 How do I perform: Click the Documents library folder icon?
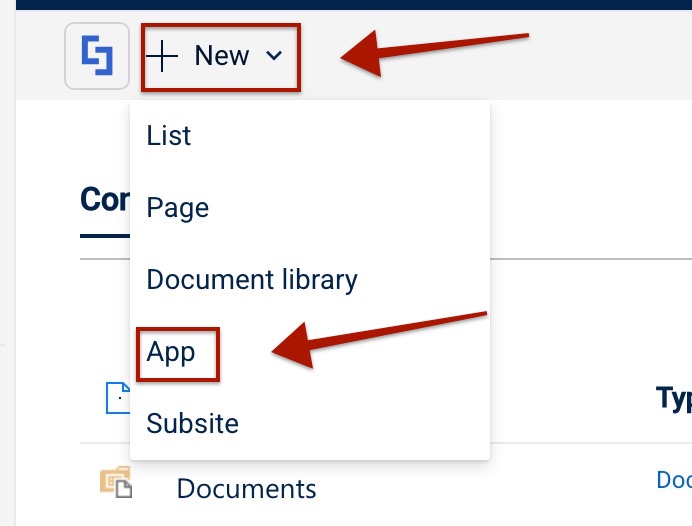coord(116,482)
